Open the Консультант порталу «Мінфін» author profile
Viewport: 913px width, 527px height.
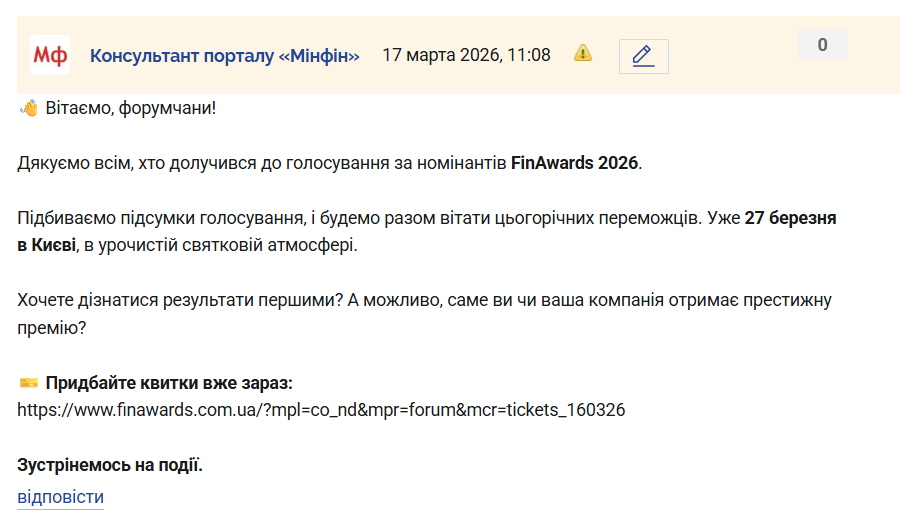tap(224, 55)
